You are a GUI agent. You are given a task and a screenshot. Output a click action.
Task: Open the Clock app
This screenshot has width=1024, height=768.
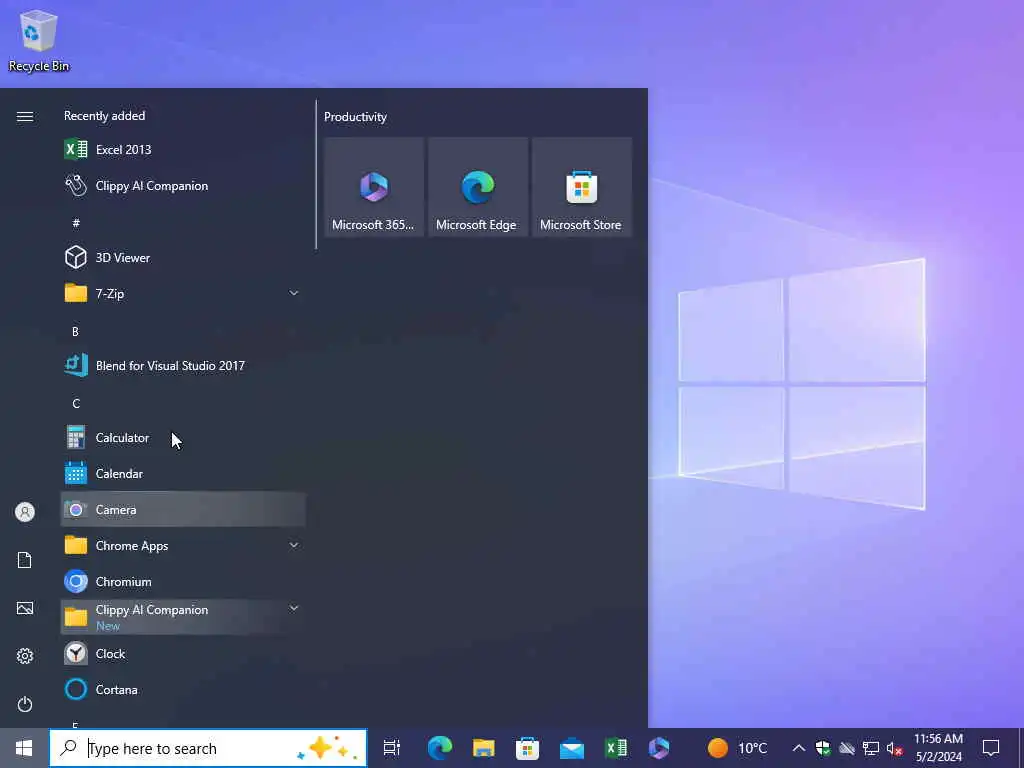point(183,653)
